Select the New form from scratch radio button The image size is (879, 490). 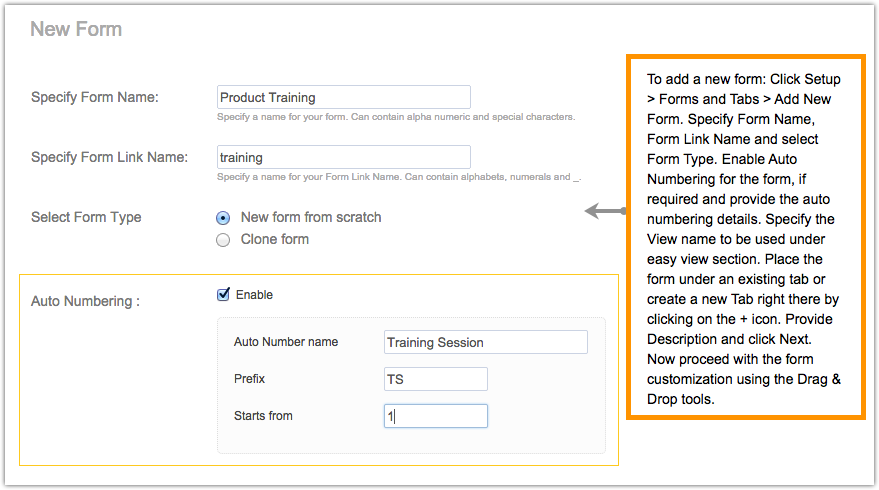224,217
